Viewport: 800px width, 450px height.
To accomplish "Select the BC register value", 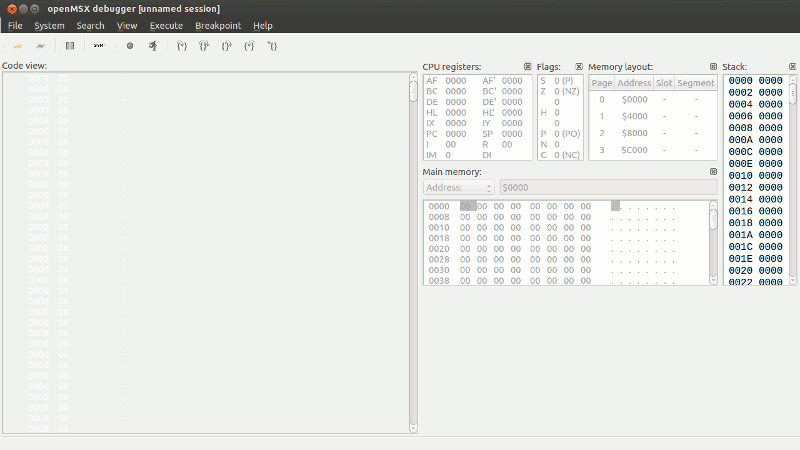I will click(x=456, y=91).
